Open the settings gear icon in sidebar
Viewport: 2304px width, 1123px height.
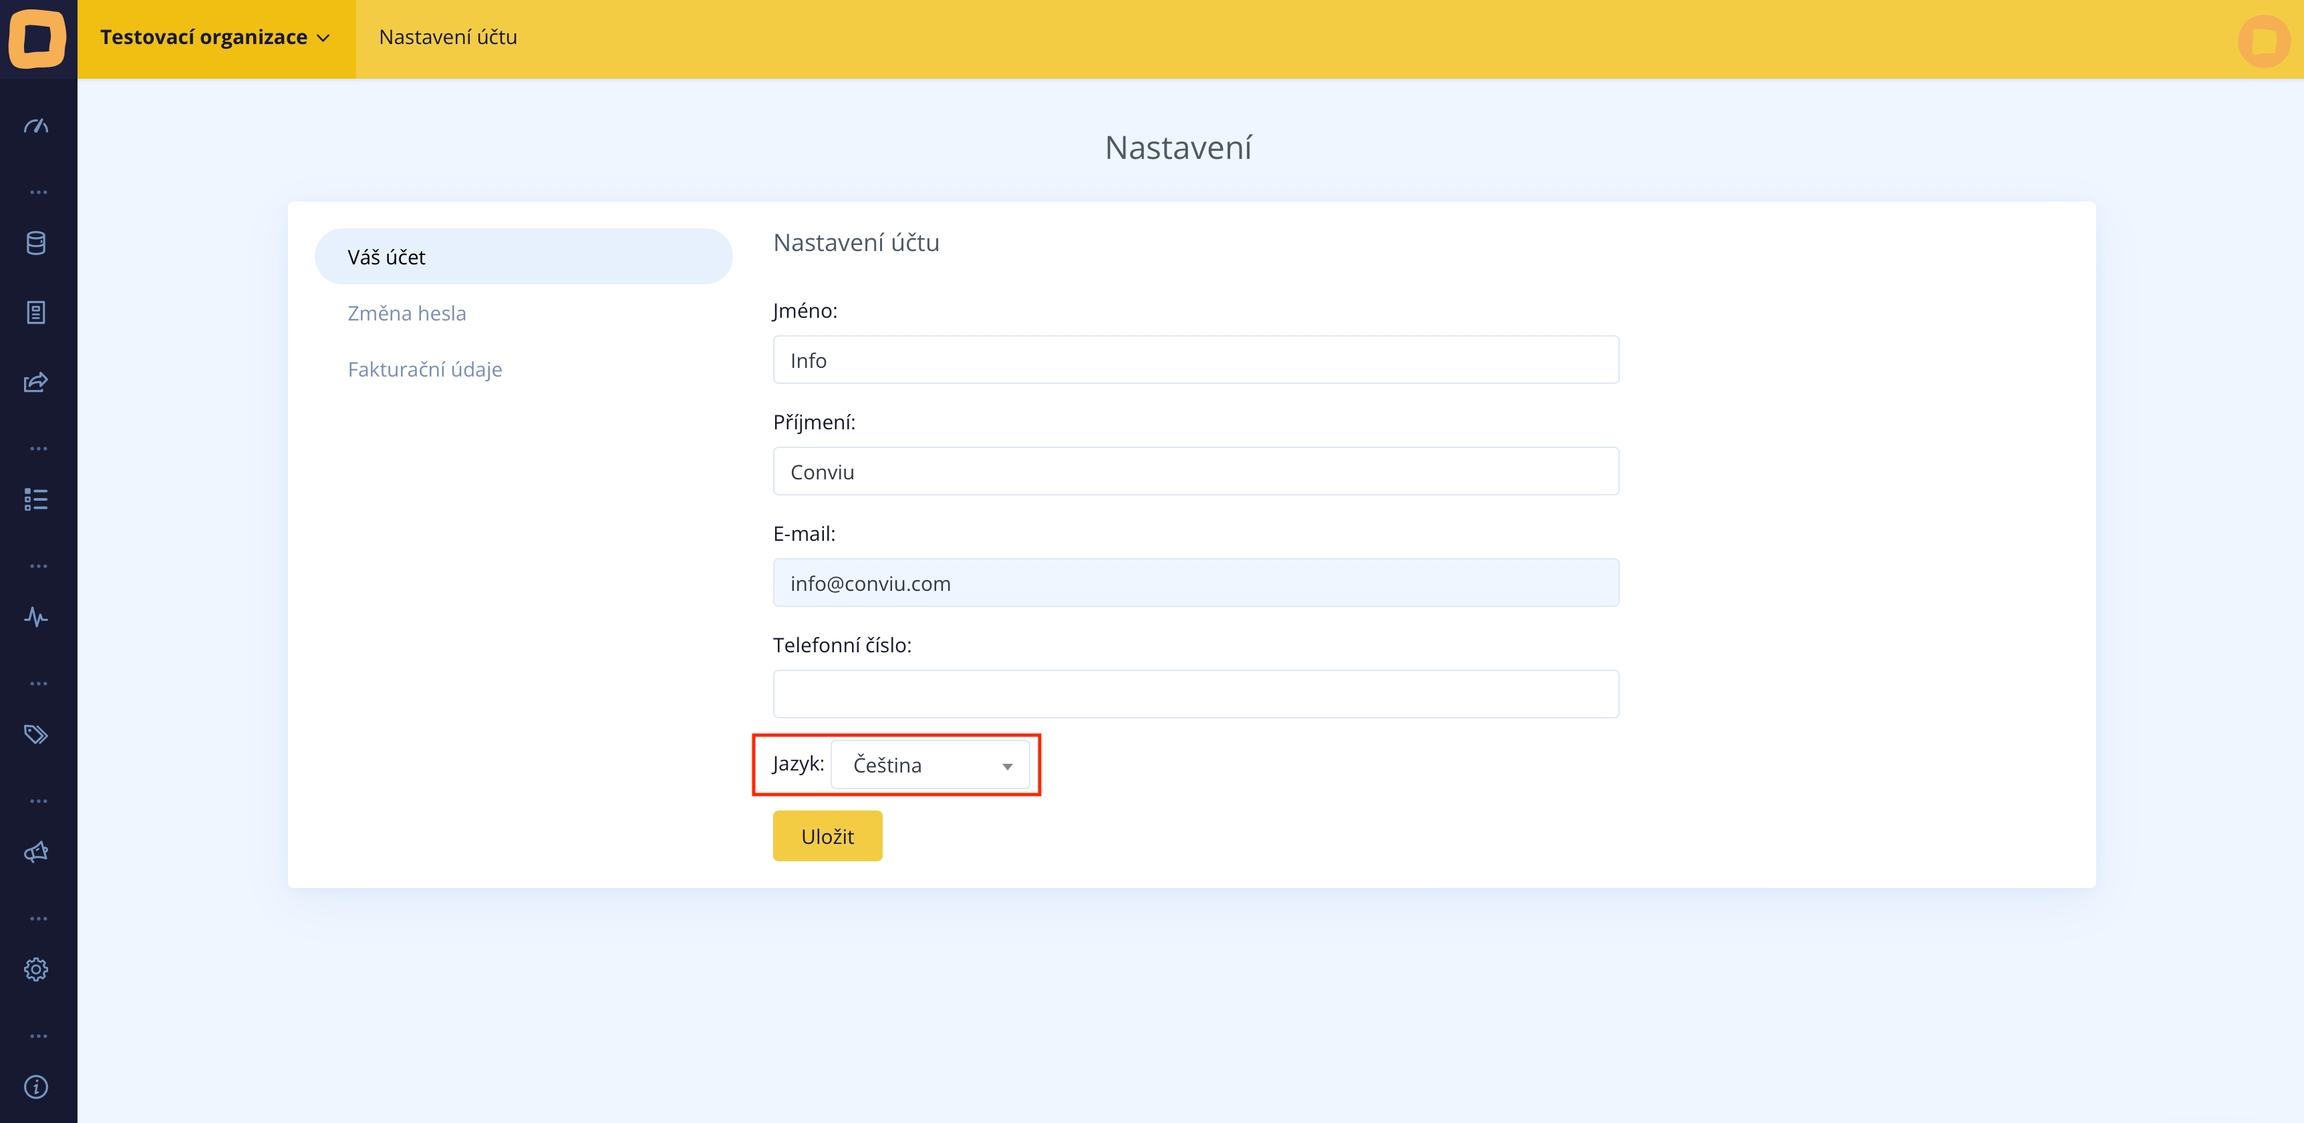point(36,969)
